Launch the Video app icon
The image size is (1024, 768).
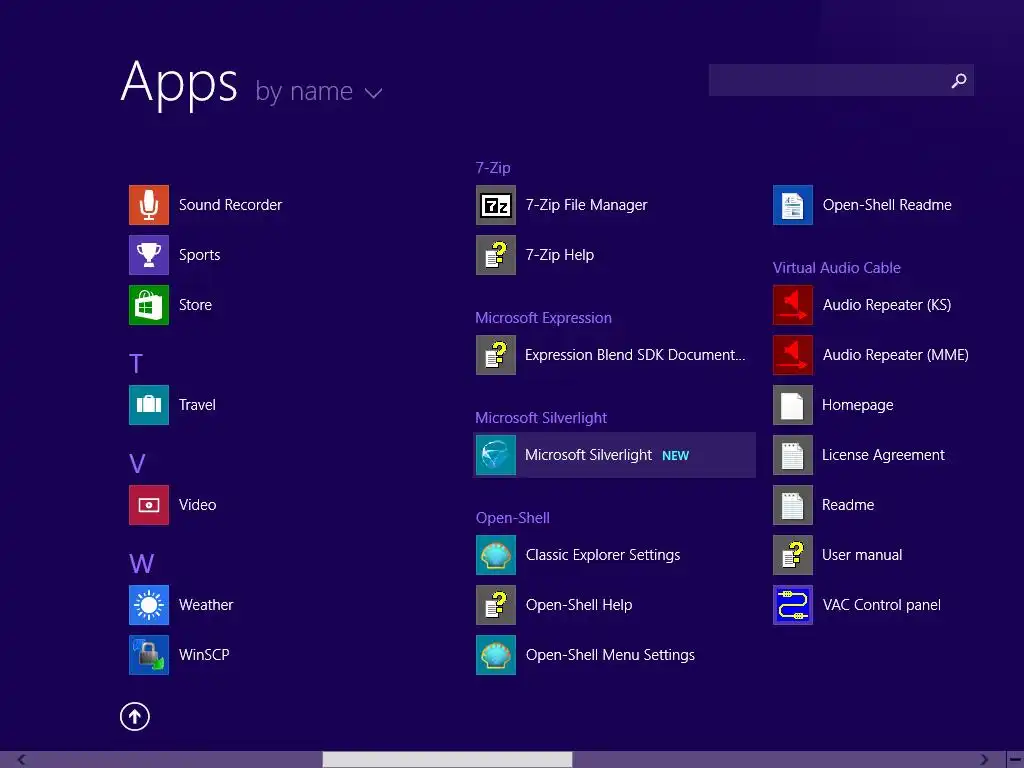149,505
